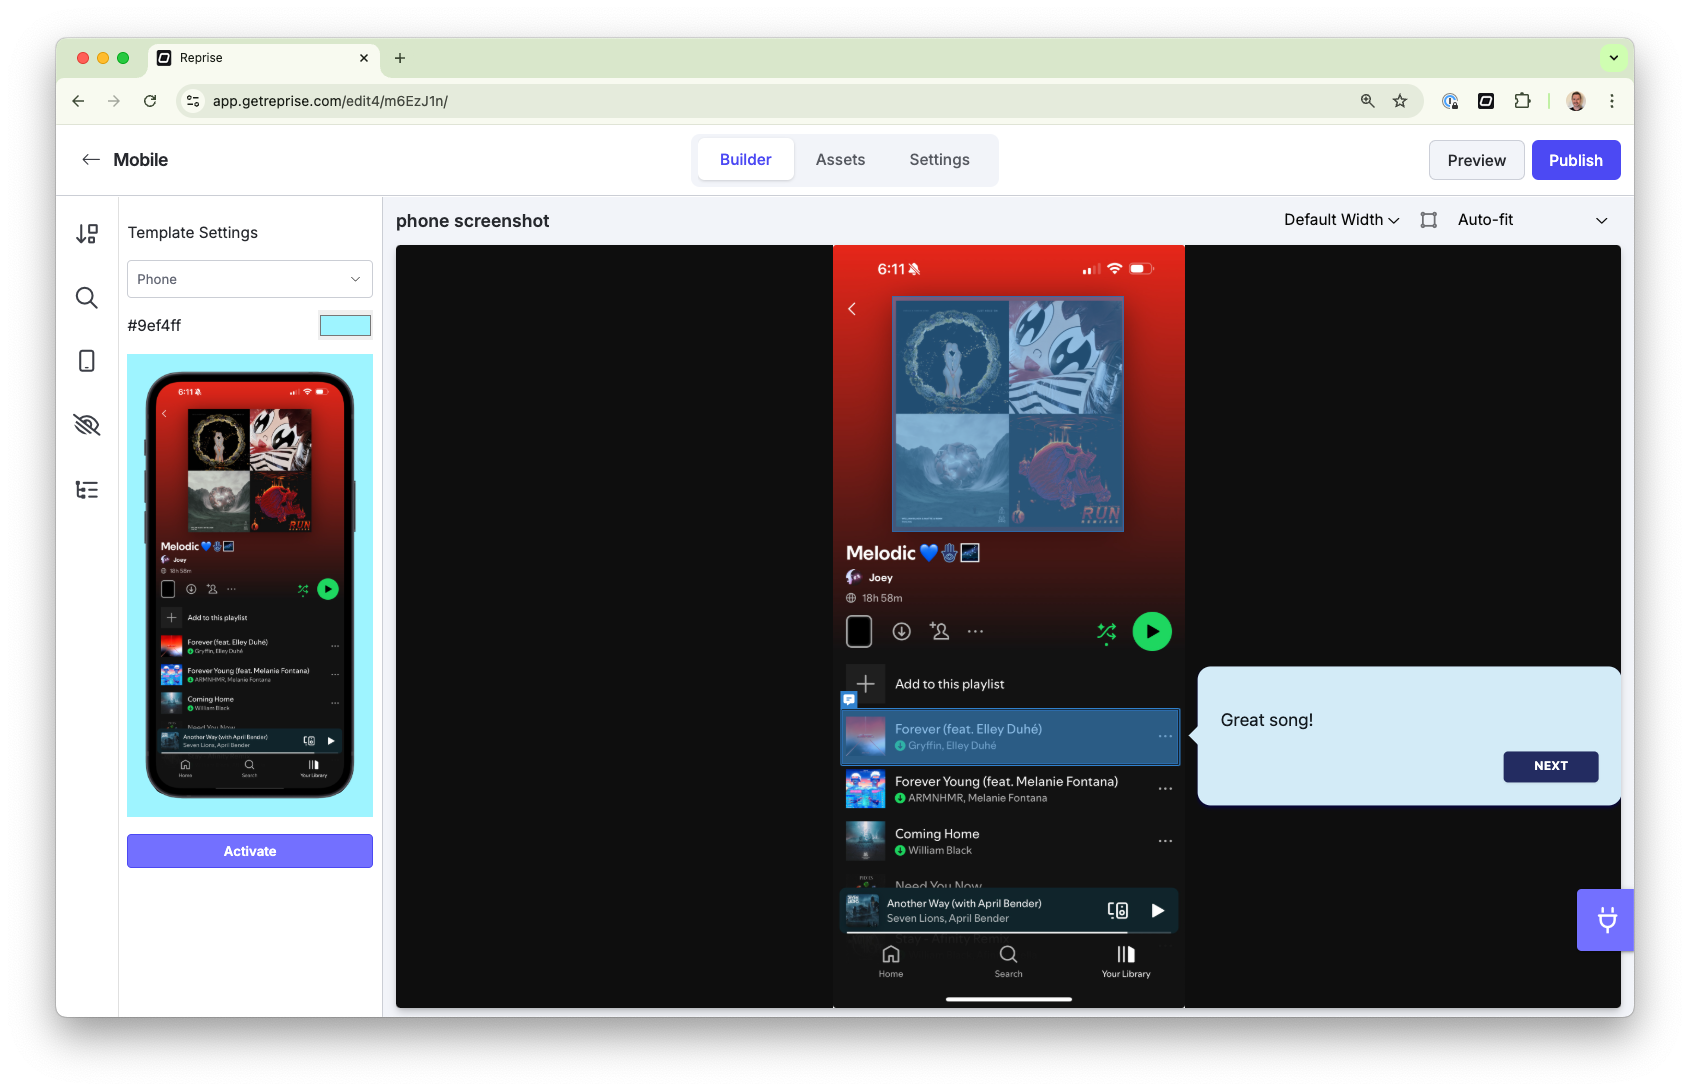Open the browser zoom magnifier icon
Screen dimensions: 1690x1091
pyautogui.click(x=1367, y=101)
